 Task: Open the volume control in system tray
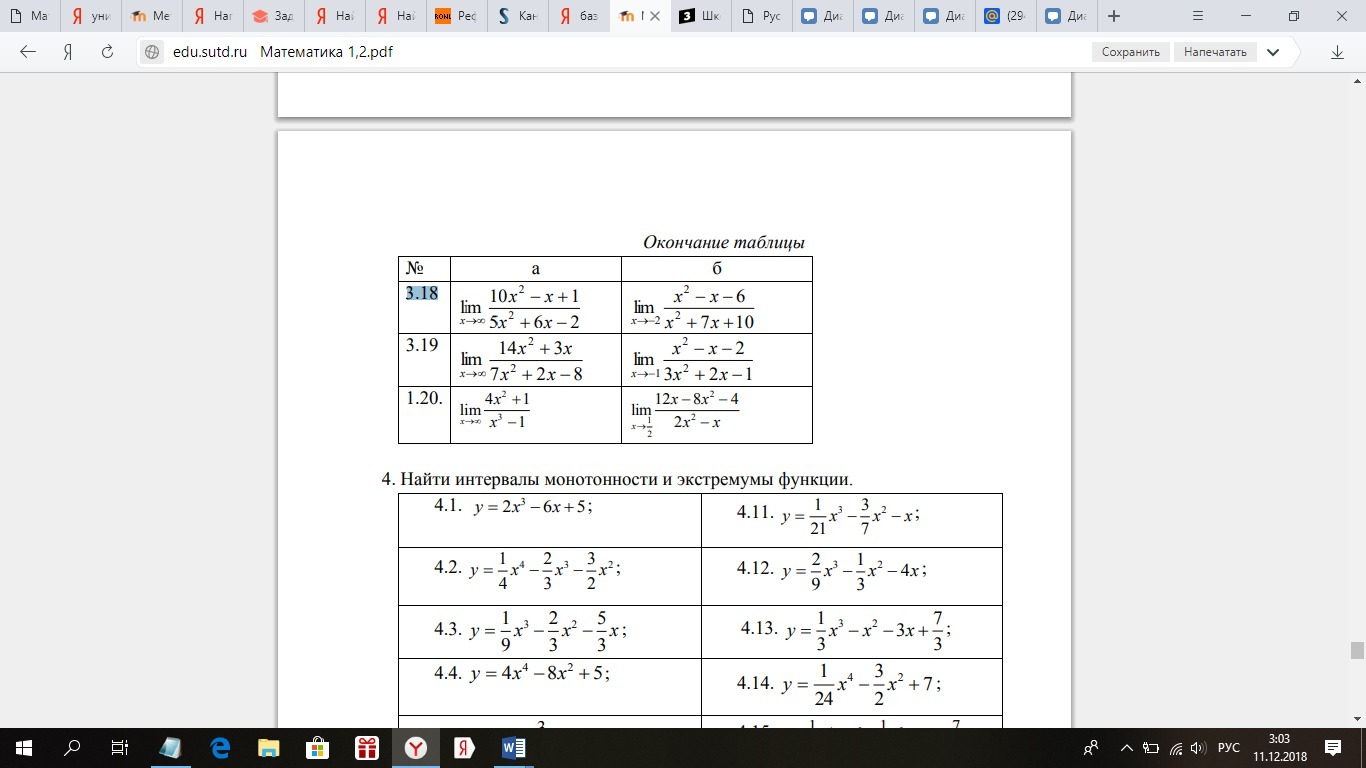(1196, 747)
